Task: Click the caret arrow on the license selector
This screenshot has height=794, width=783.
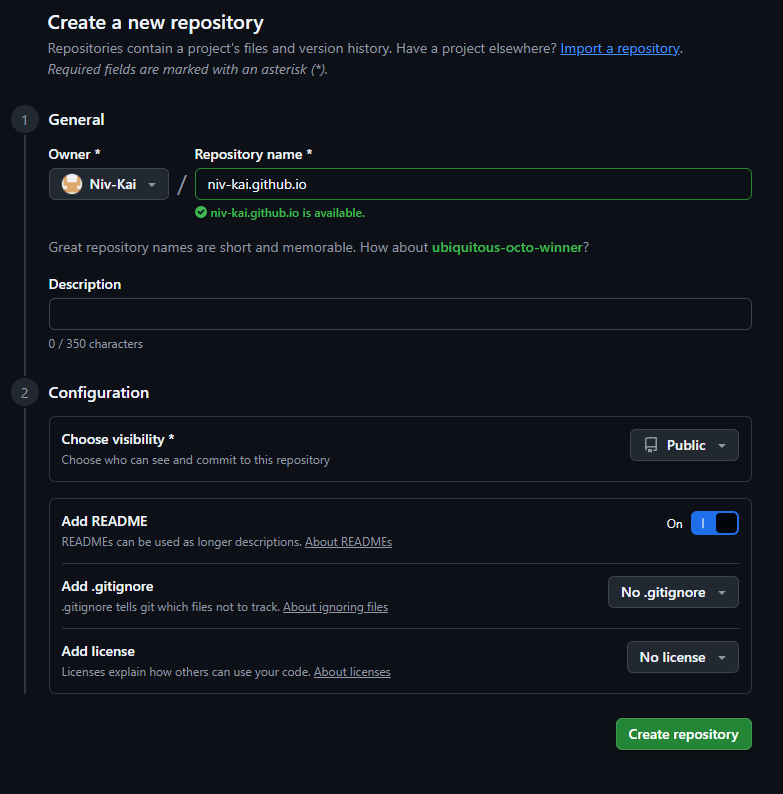Action: tap(722, 657)
